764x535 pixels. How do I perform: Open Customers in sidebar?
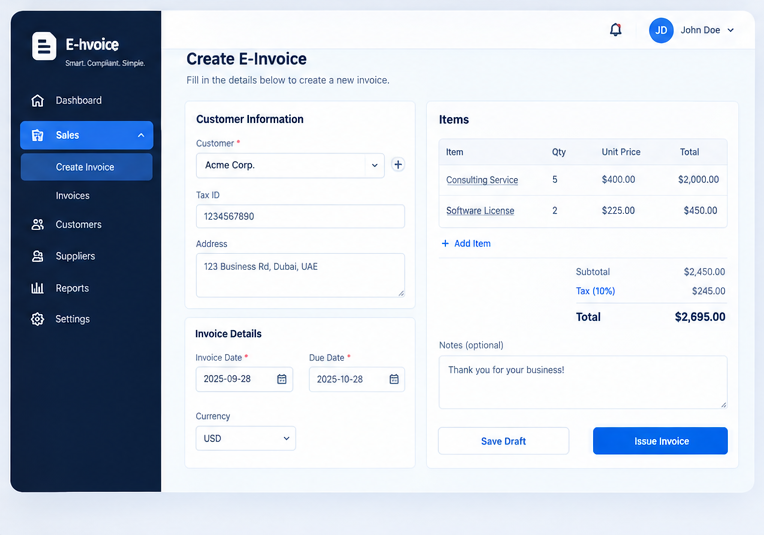click(x=78, y=224)
